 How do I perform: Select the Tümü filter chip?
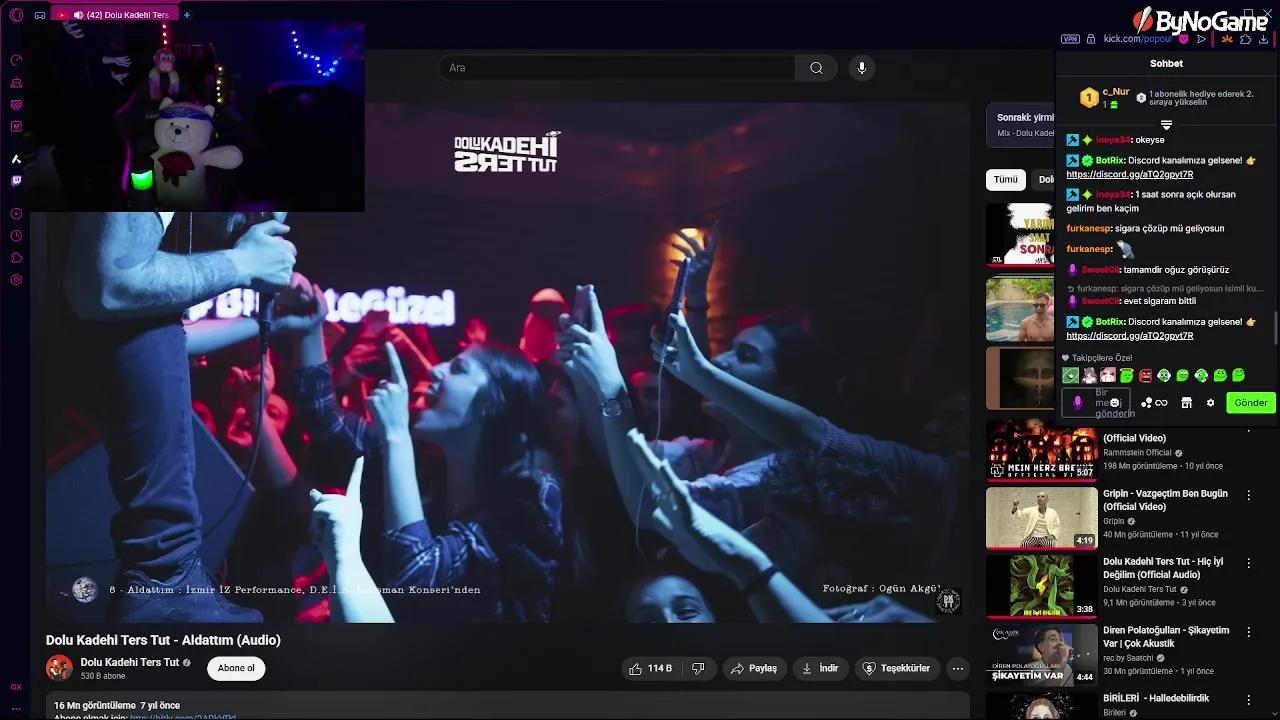tap(1005, 180)
